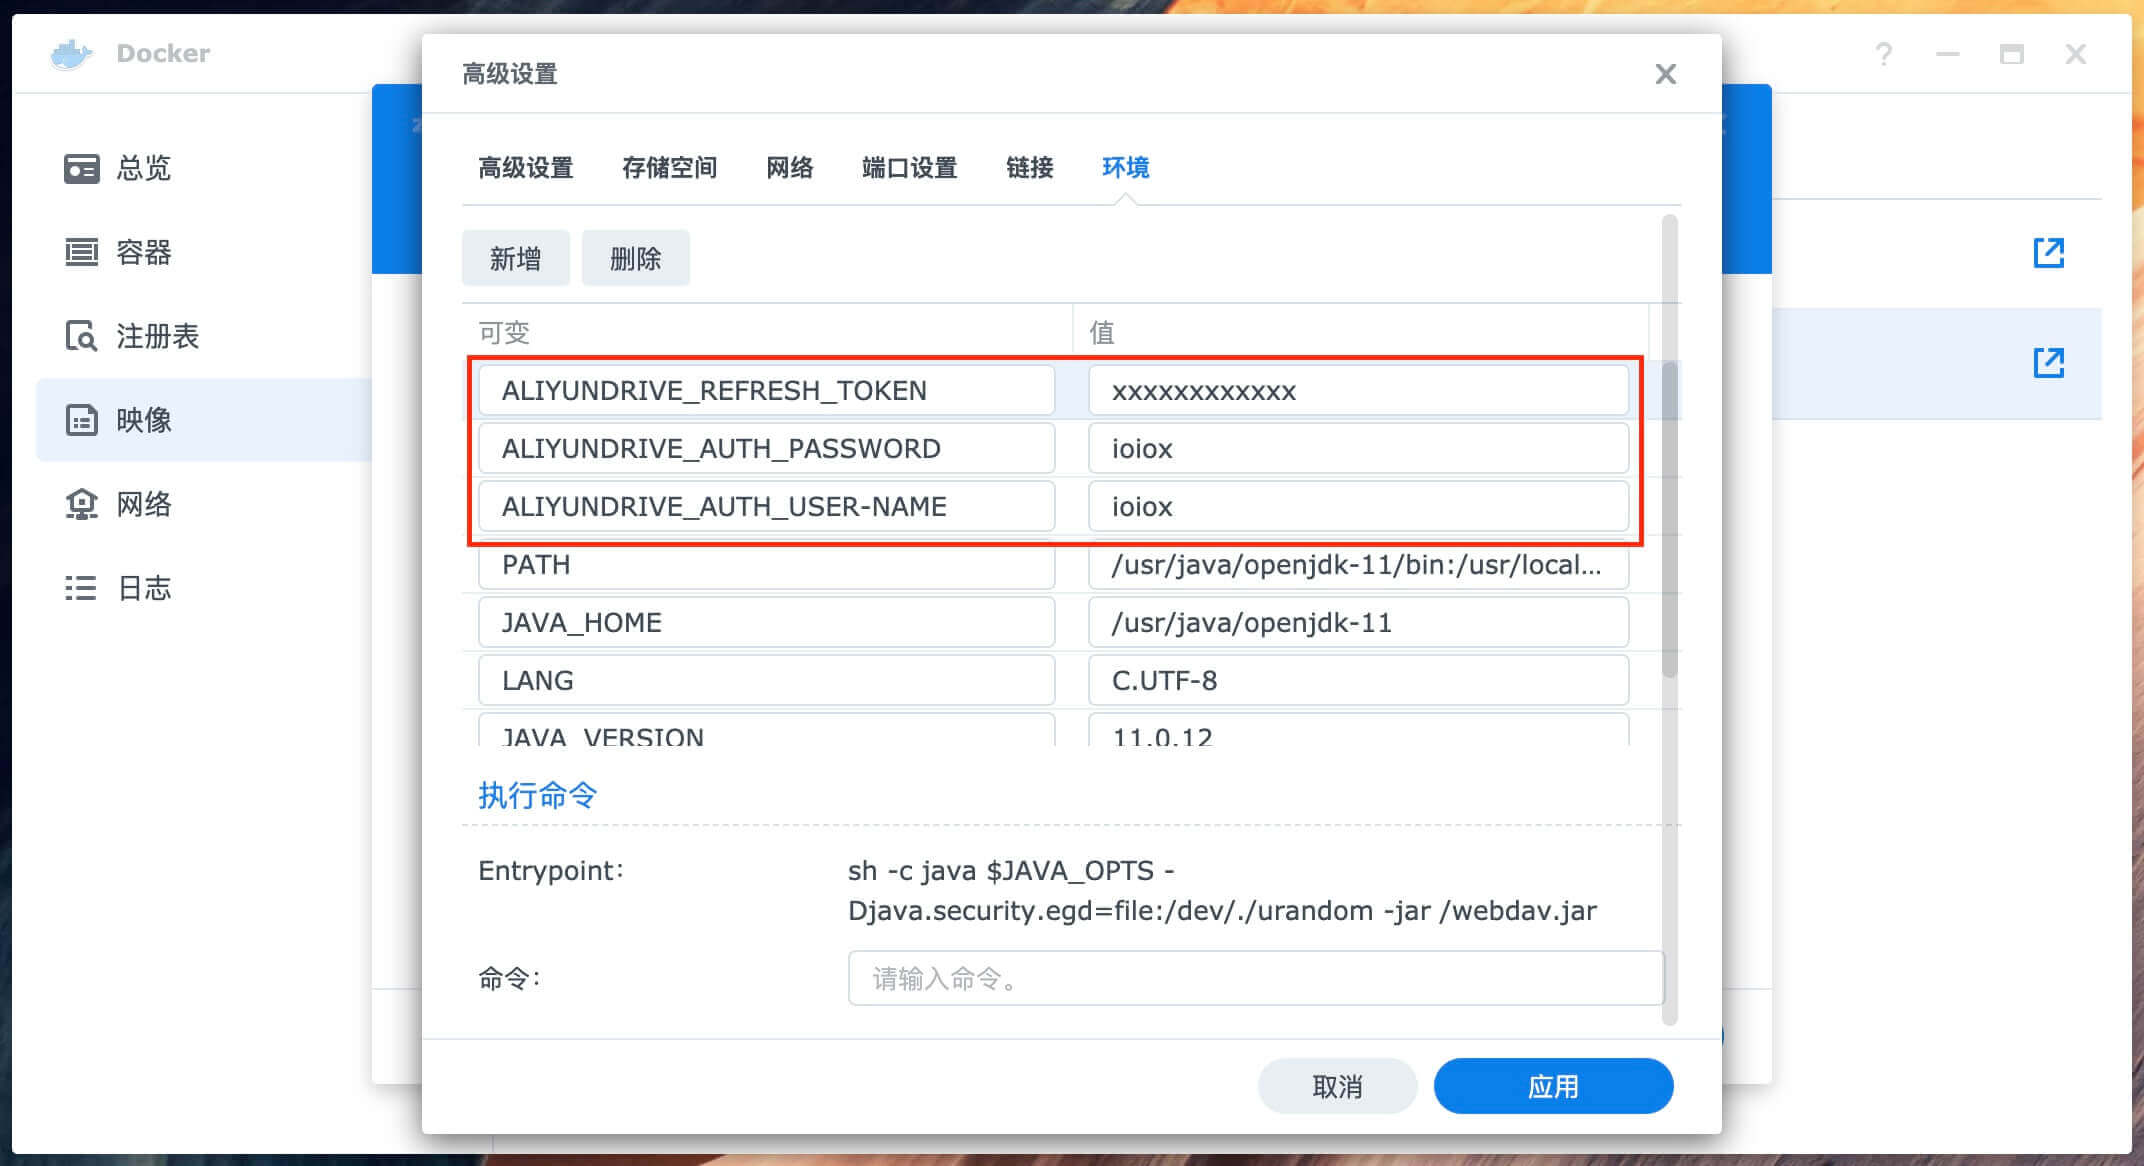Viewport: 2144px width, 1166px height.
Task: Open the 容器 container sidebar item
Action: [118, 252]
